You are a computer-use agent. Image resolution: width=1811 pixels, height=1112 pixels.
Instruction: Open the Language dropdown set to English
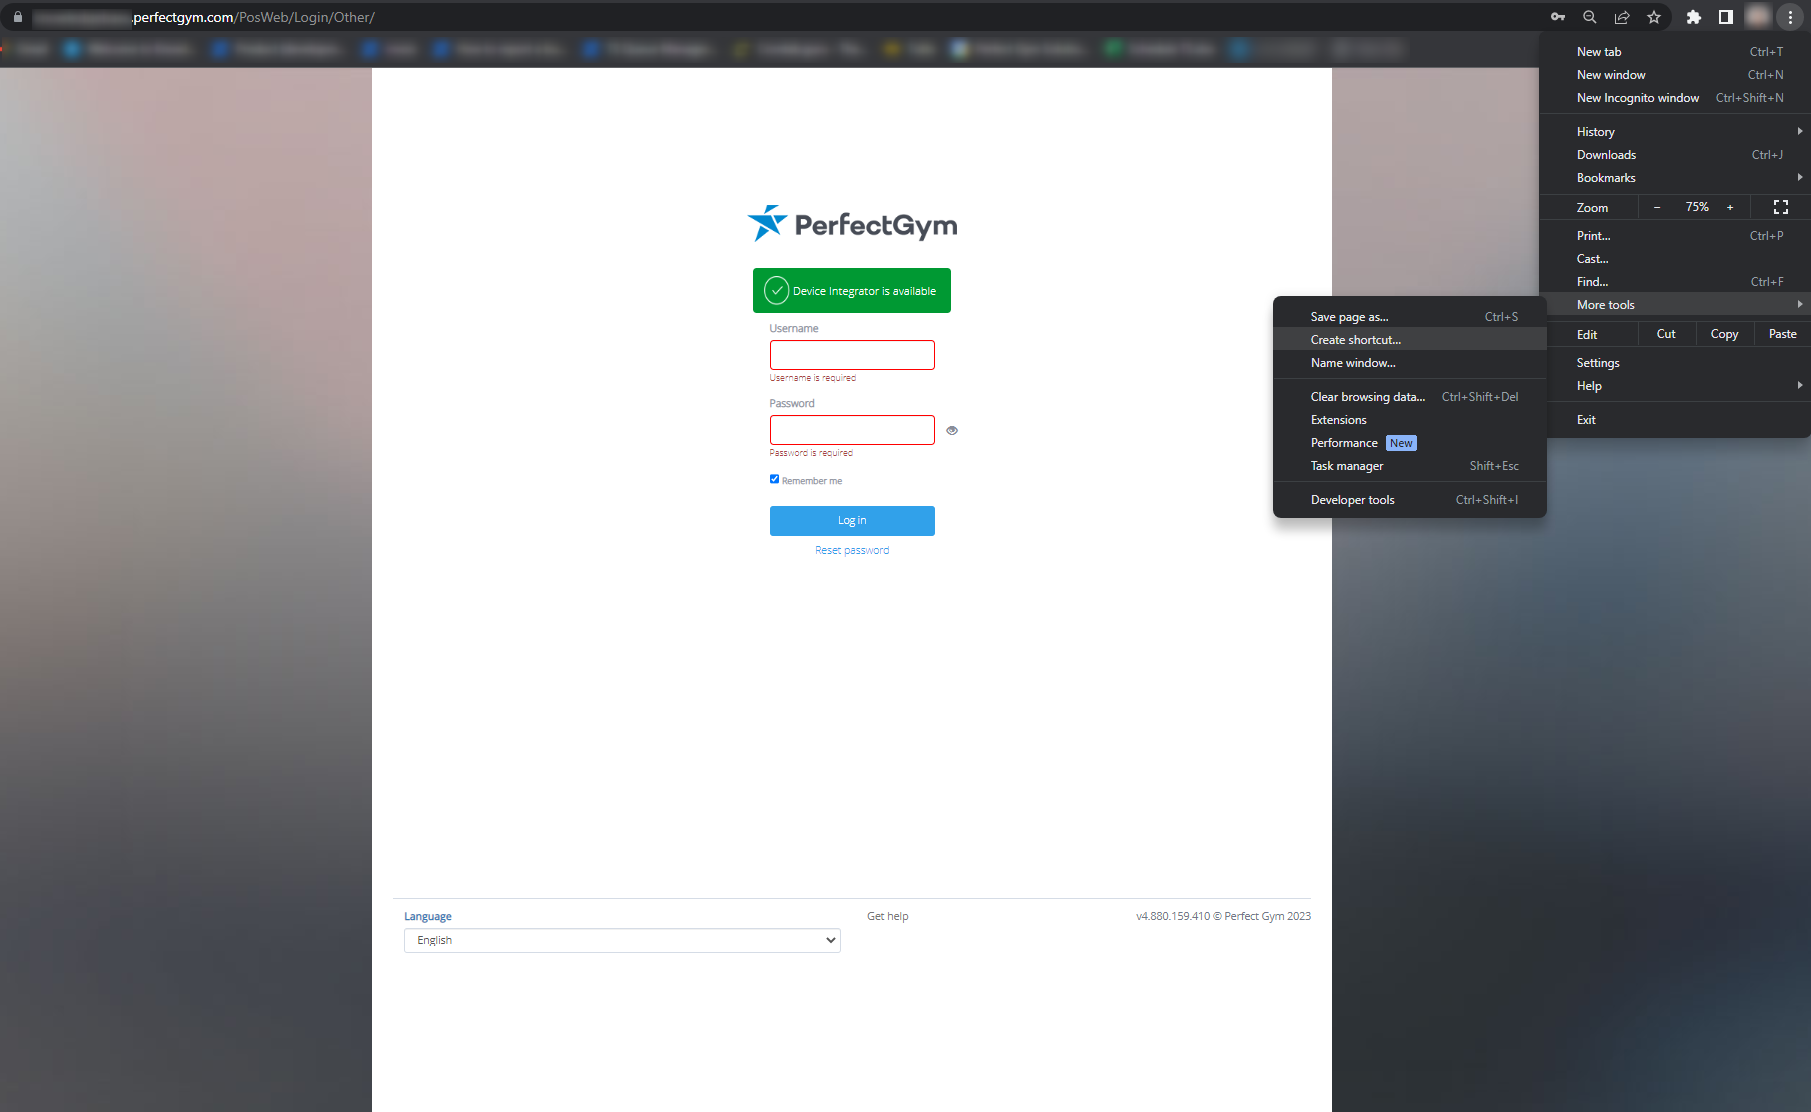pyautogui.click(x=621, y=940)
